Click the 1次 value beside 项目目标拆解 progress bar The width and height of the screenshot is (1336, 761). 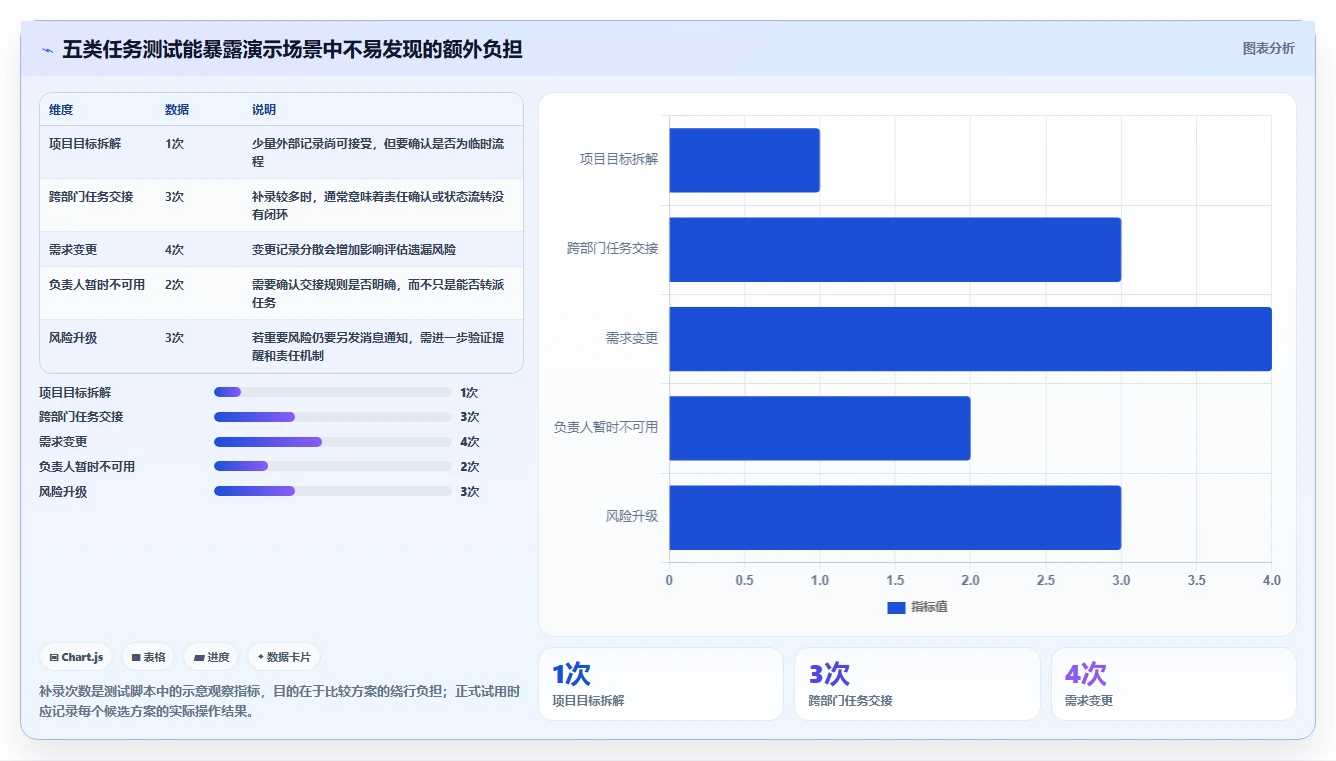(469, 392)
